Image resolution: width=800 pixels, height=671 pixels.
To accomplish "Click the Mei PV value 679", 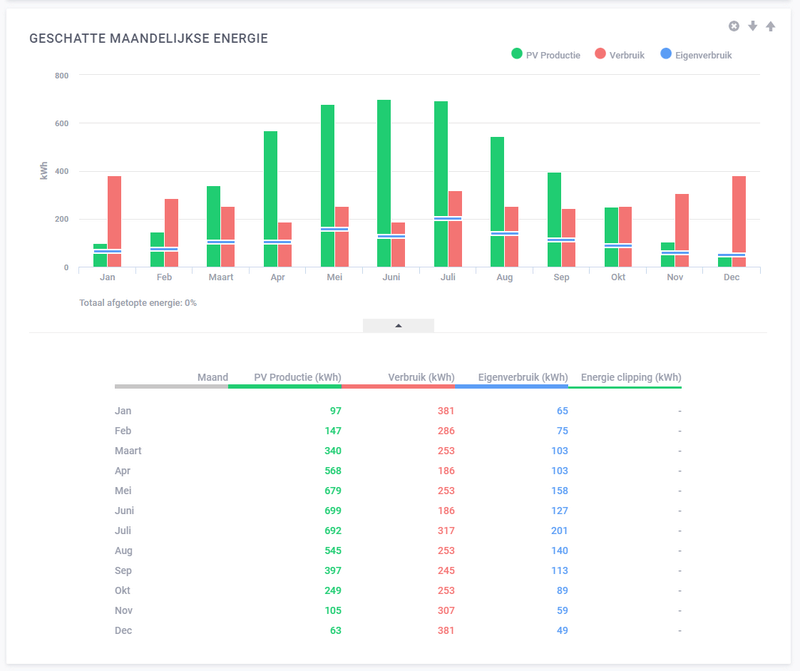I will click(332, 491).
